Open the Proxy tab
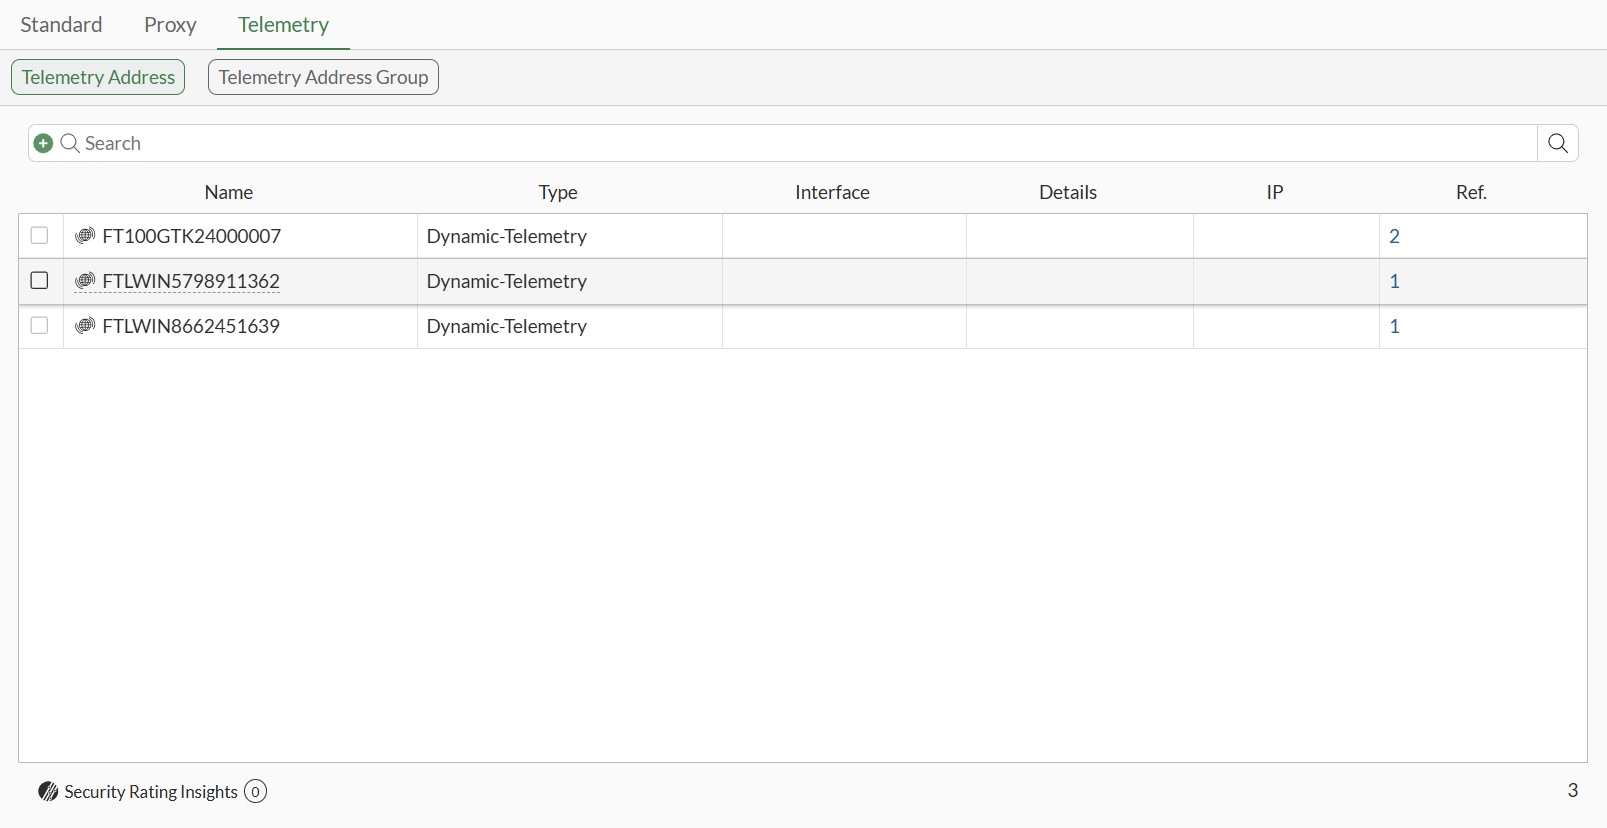 click(x=170, y=25)
